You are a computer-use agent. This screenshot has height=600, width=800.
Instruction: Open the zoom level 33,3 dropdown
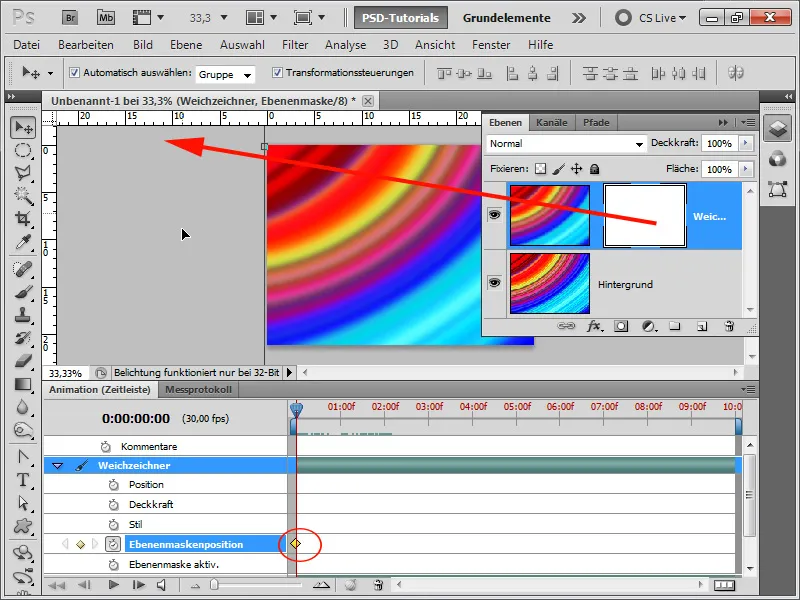pos(223,18)
